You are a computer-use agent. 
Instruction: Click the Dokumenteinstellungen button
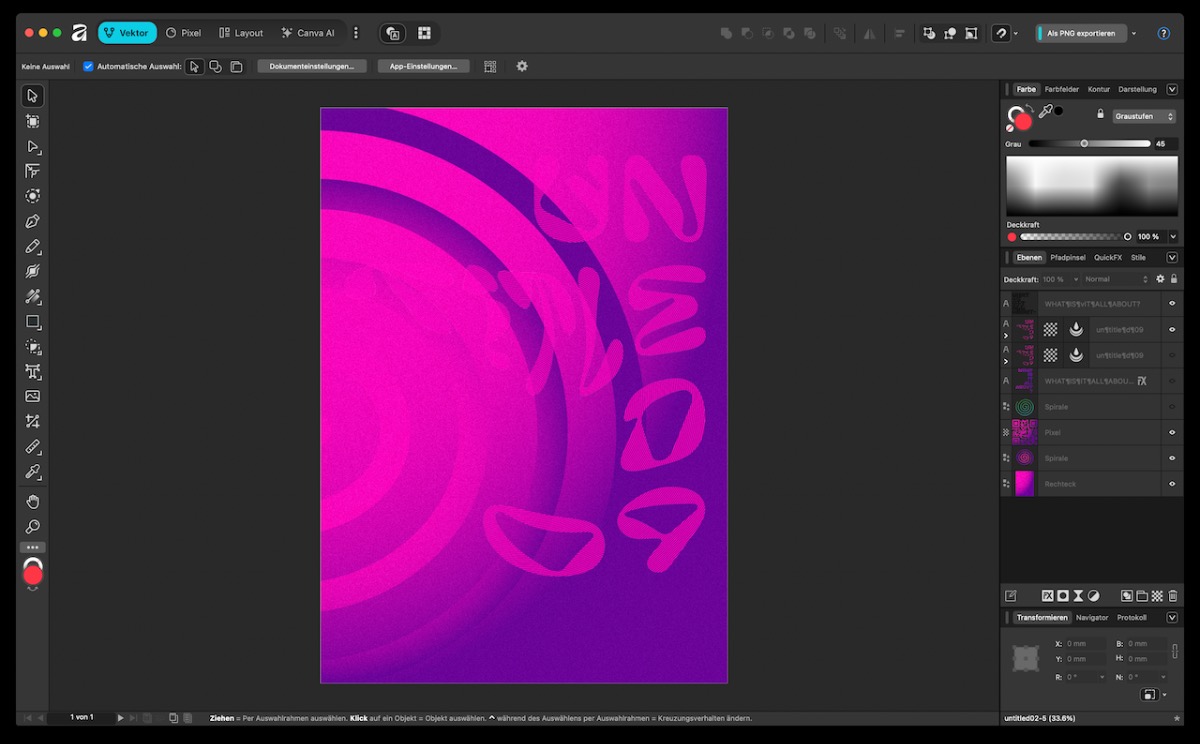coord(311,66)
